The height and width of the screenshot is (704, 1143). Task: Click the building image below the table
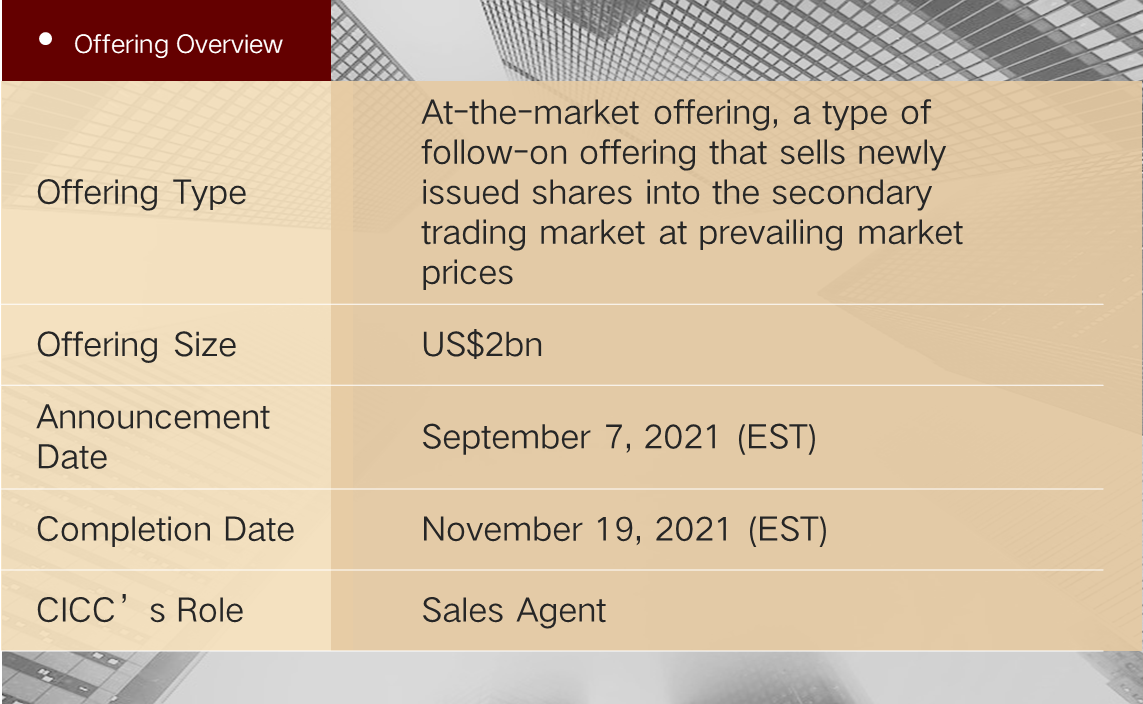click(570, 678)
